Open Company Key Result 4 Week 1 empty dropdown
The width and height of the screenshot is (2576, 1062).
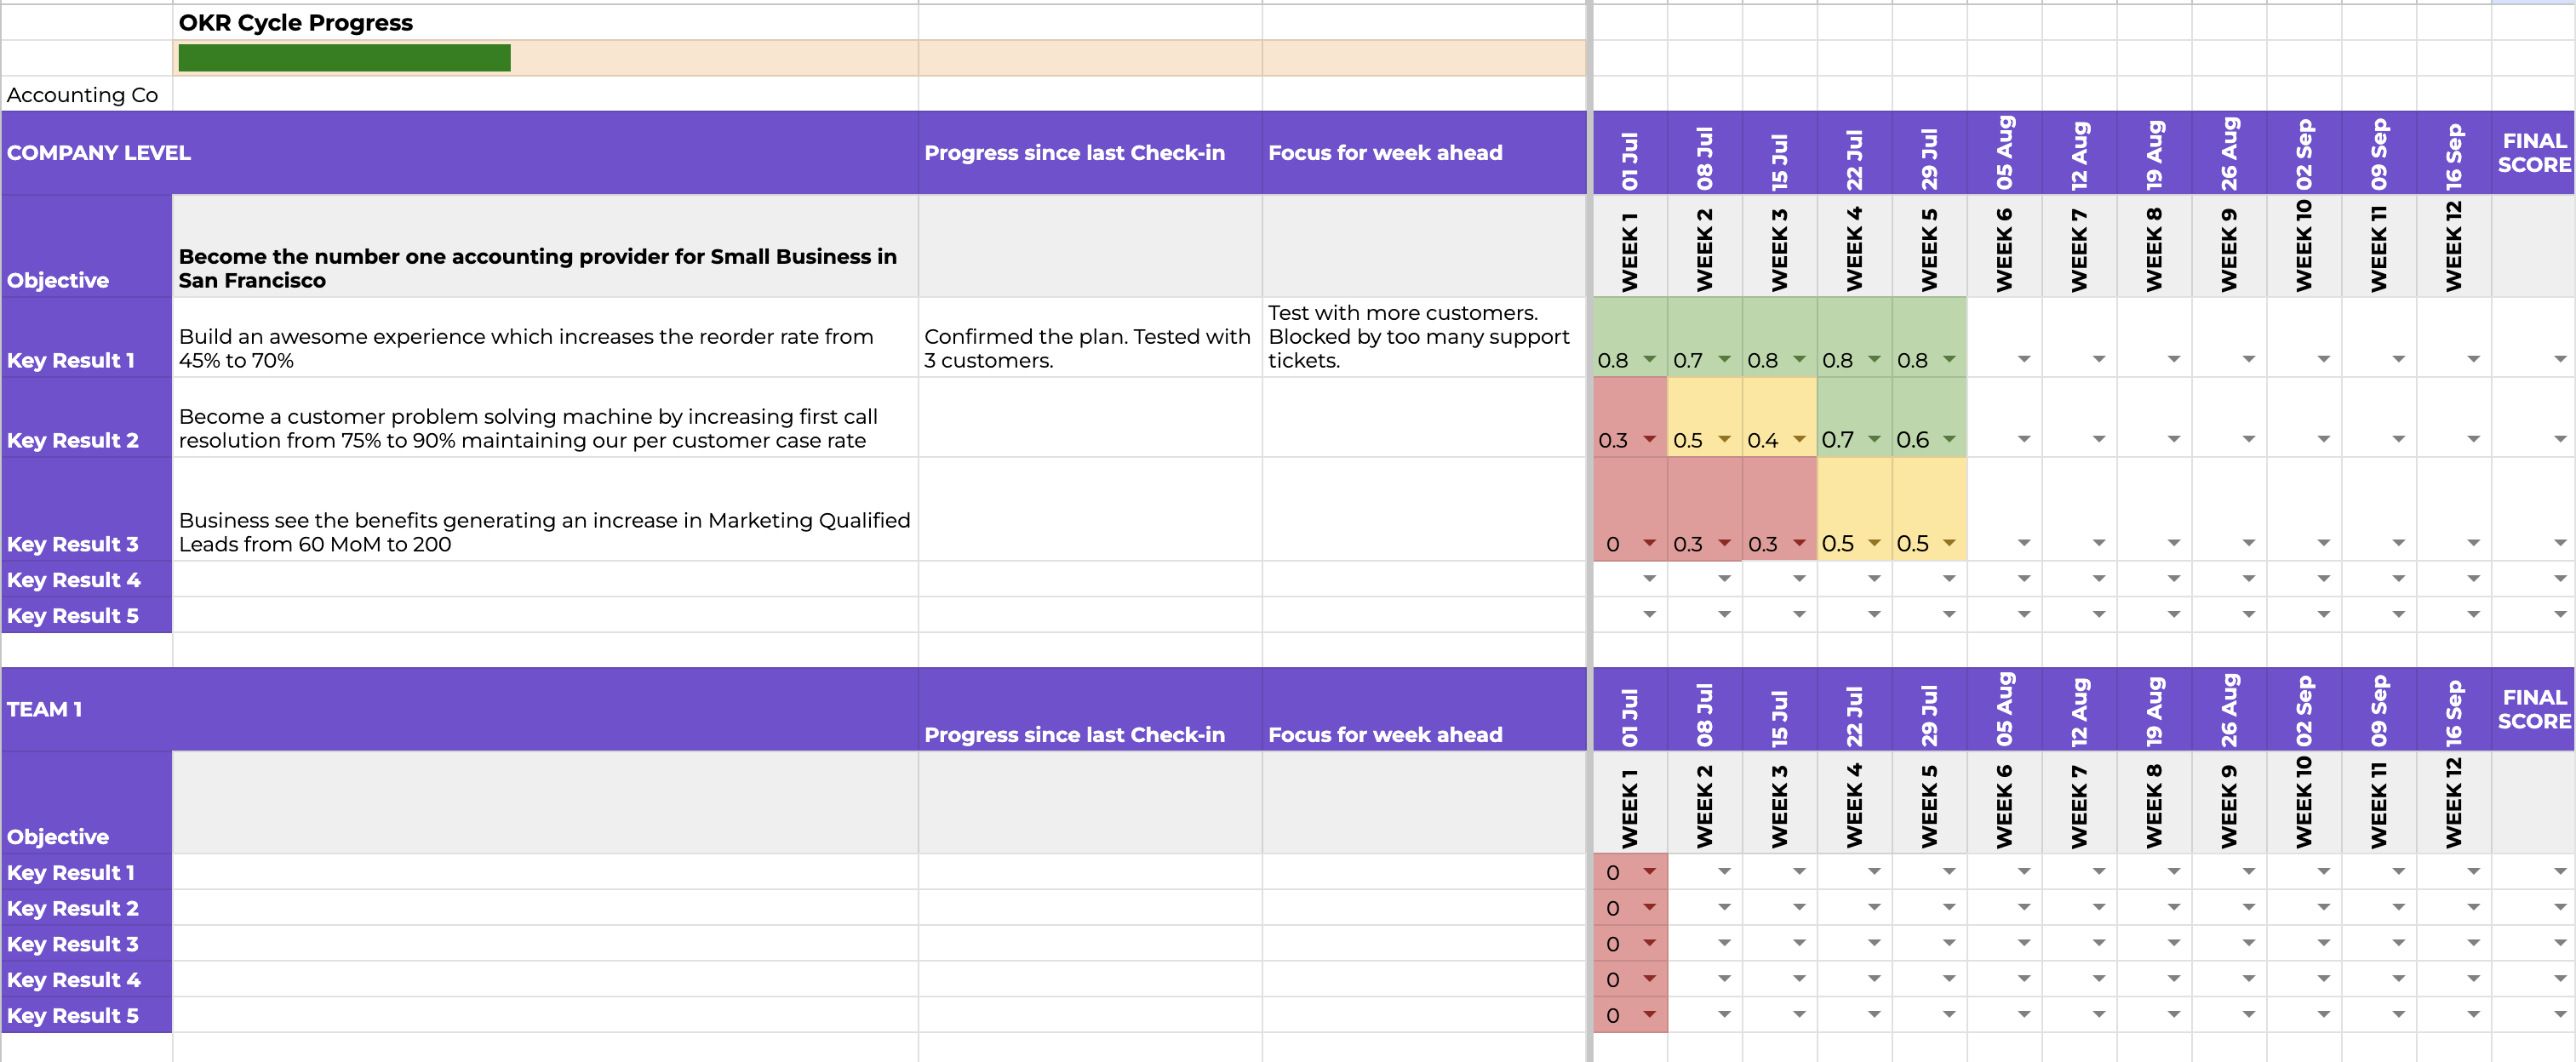[x=1649, y=579]
